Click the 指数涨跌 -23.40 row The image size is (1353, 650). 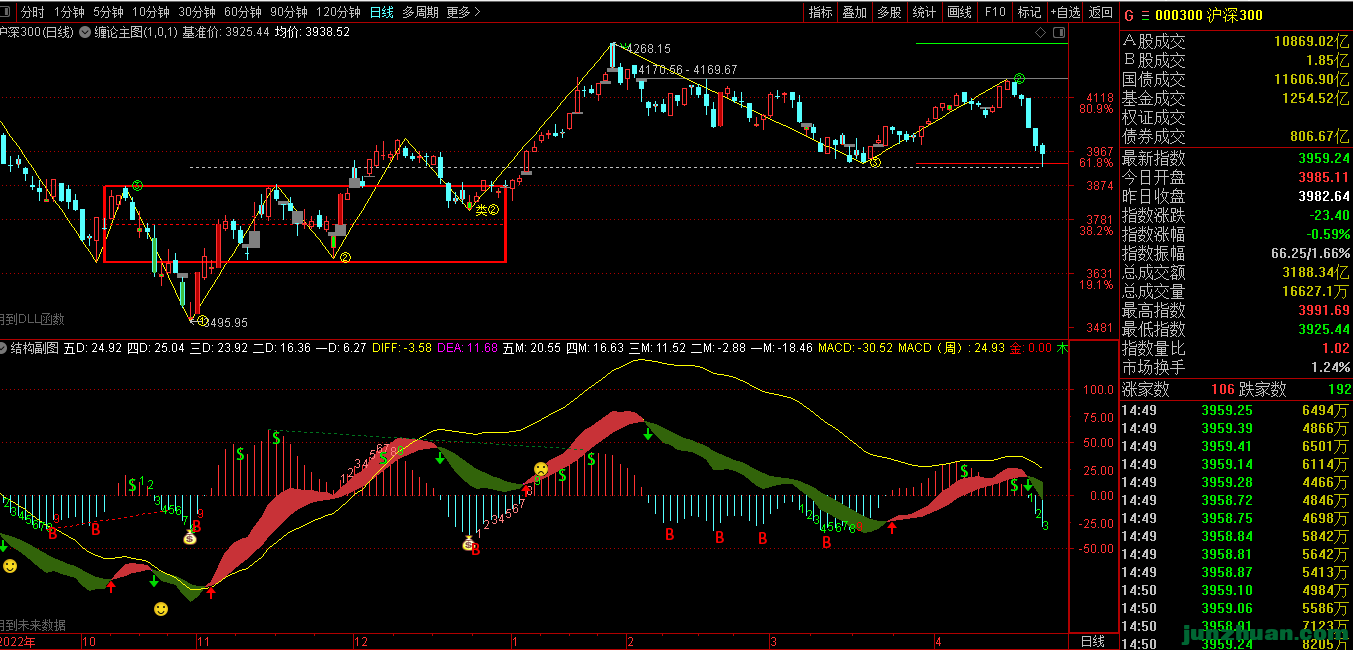point(1235,215)
